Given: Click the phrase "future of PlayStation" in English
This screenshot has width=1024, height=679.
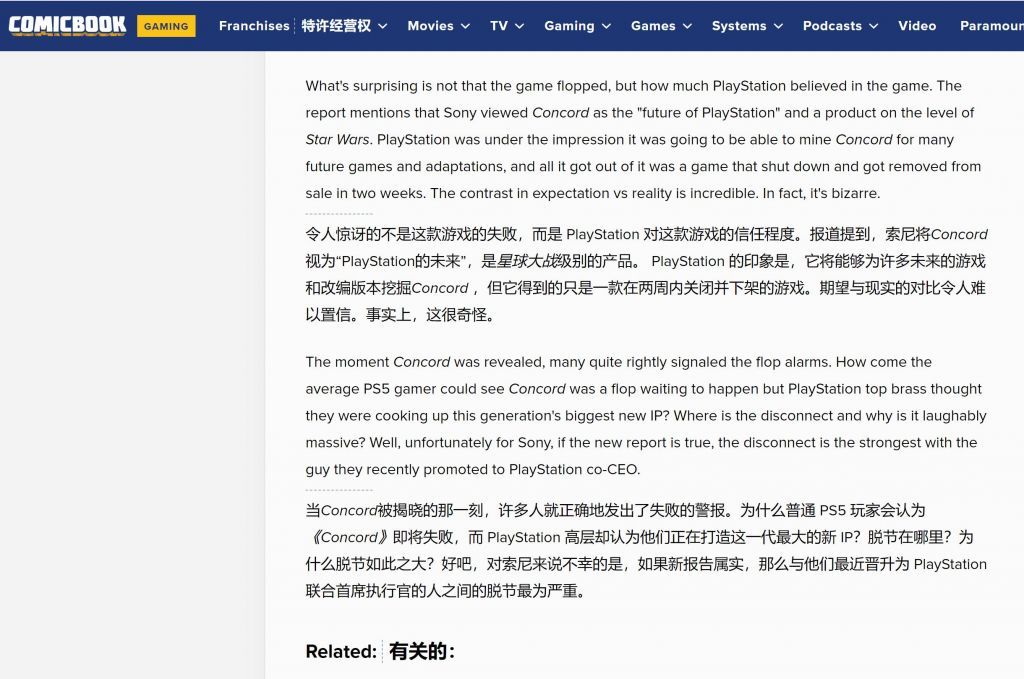Looking at the screenshot, I should coord(709,113).
